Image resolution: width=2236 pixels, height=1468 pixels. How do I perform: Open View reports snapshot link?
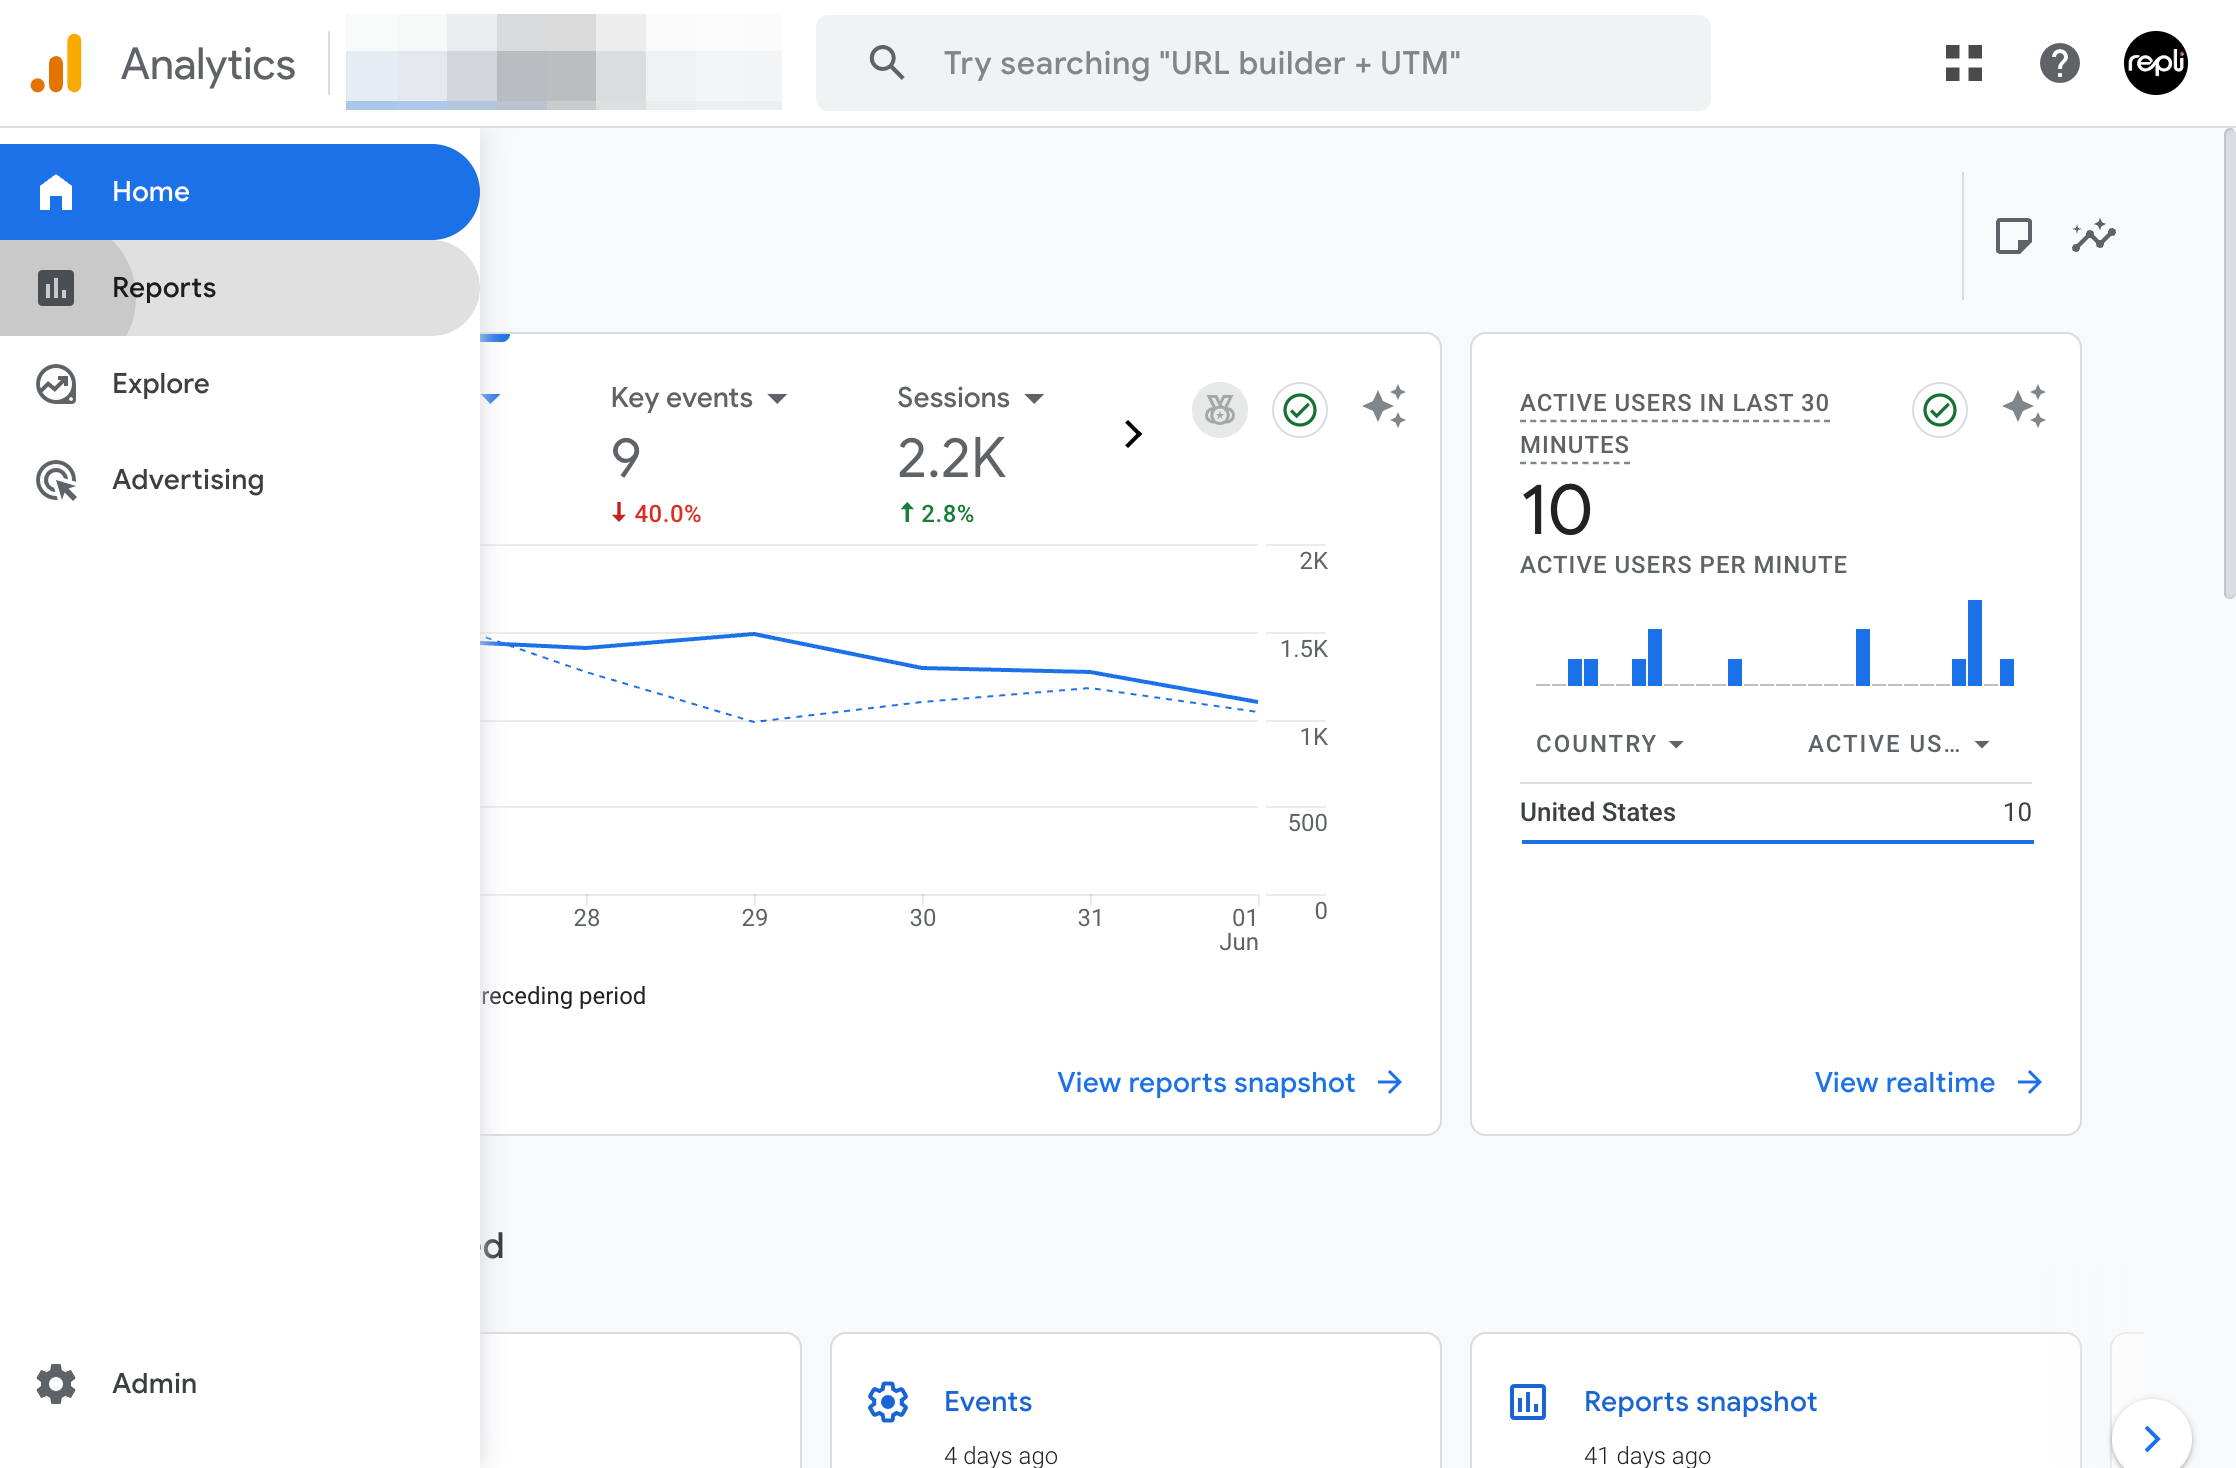point(1230,1083)
